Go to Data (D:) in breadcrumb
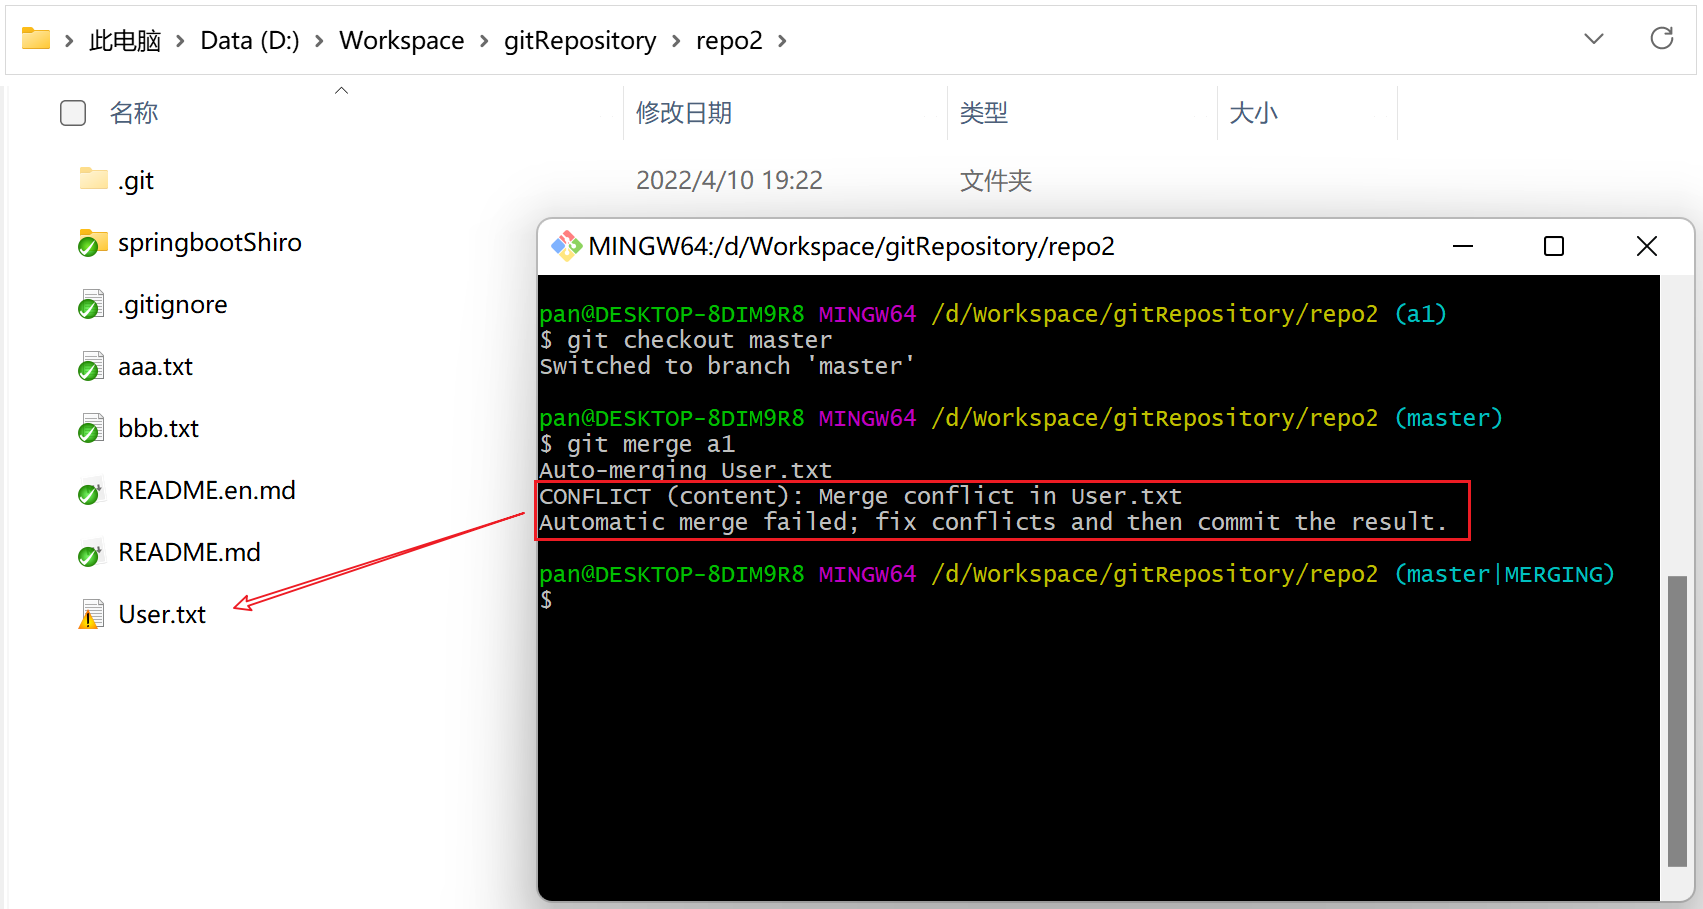Viewport: 1703px width, 909px height. point(250,41)
